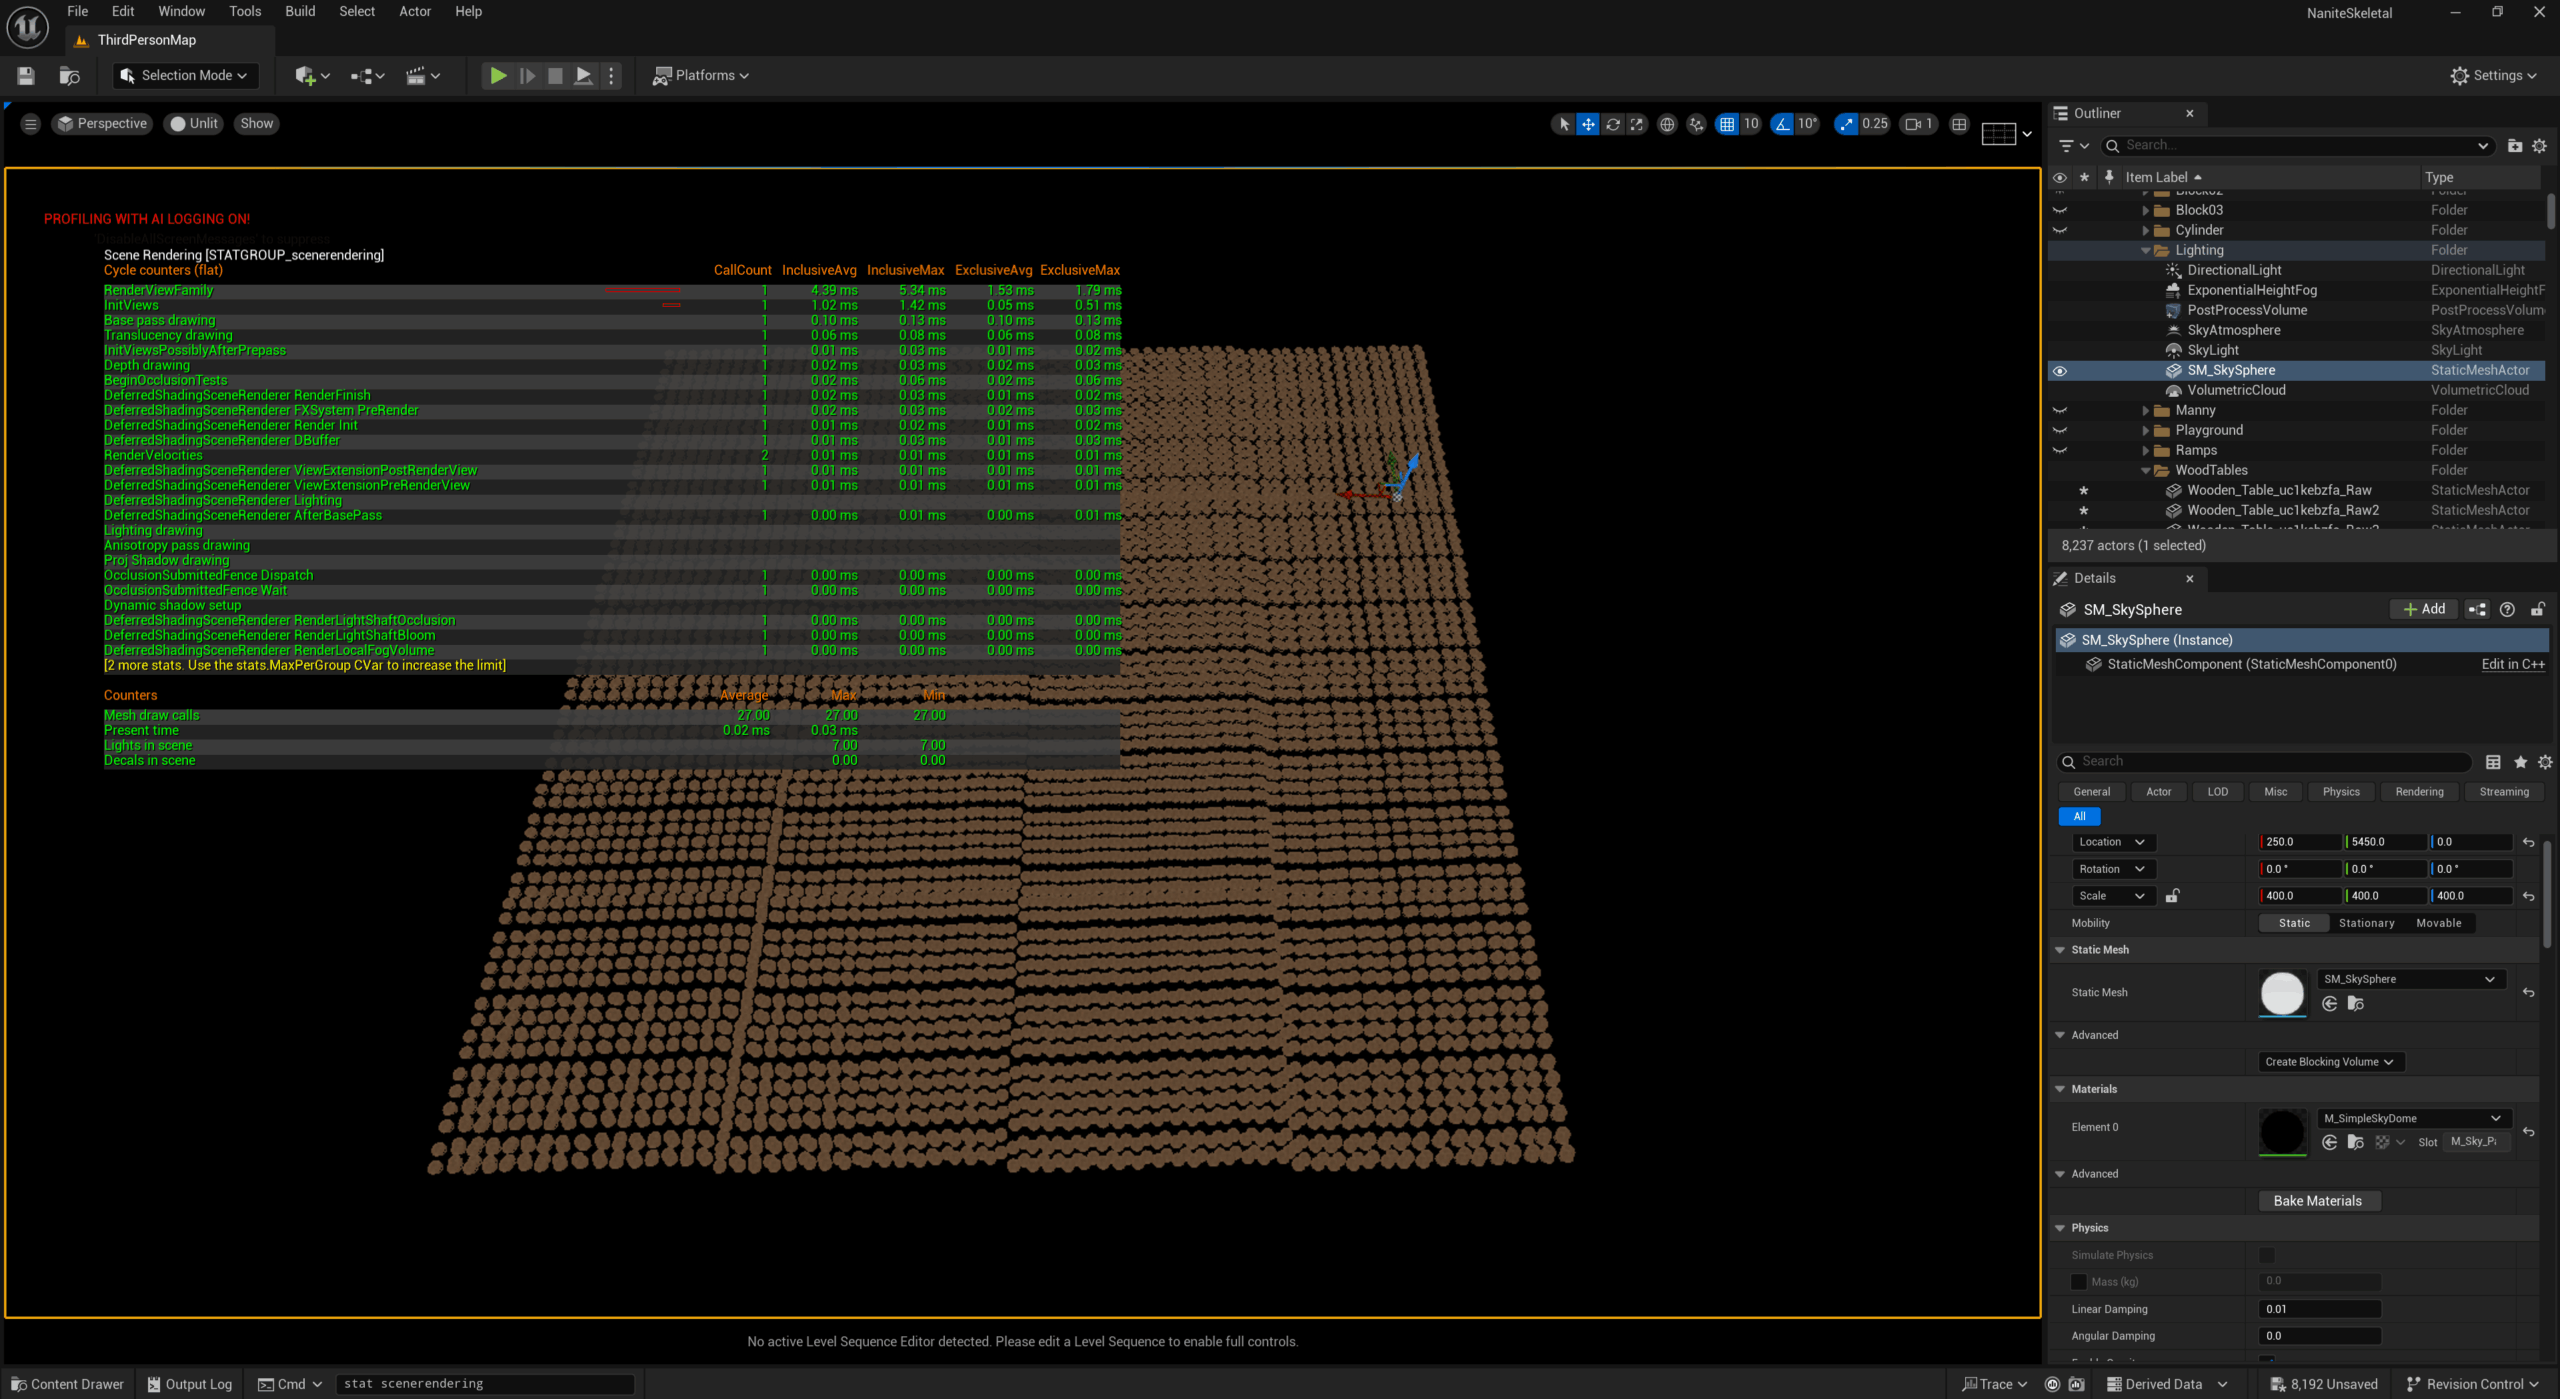
Task: Save the current level with the floppy disk icon
Action: click(26, 76)
